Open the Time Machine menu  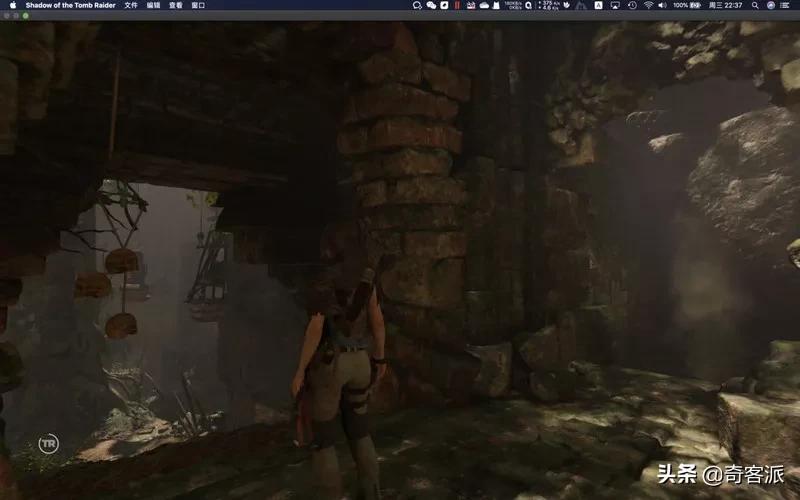click(x=633, y=5)
